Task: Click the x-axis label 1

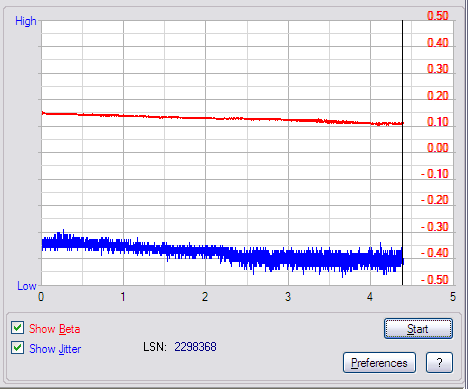Action: click(x=123, y=296)
